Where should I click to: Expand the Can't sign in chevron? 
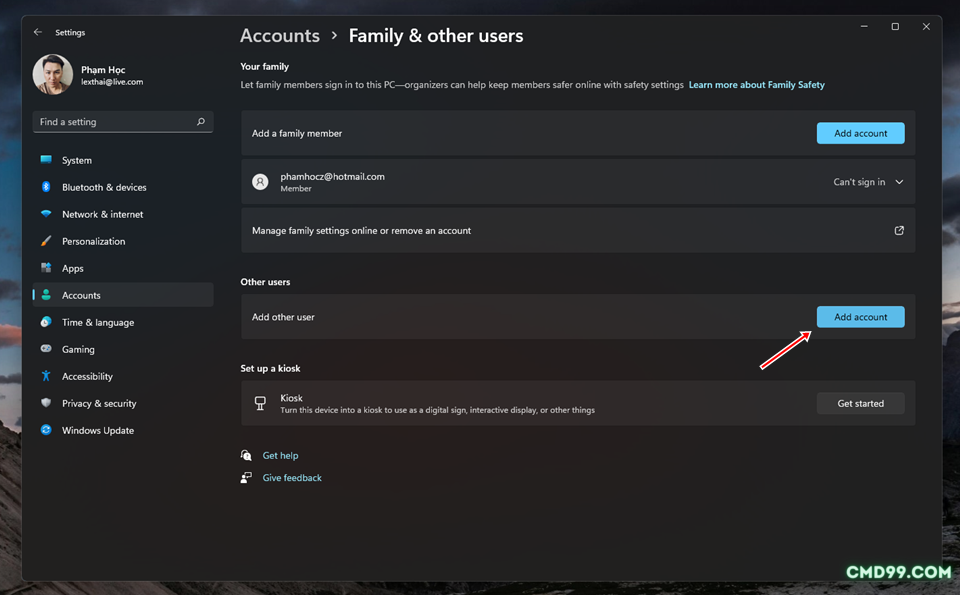[899, 182]
